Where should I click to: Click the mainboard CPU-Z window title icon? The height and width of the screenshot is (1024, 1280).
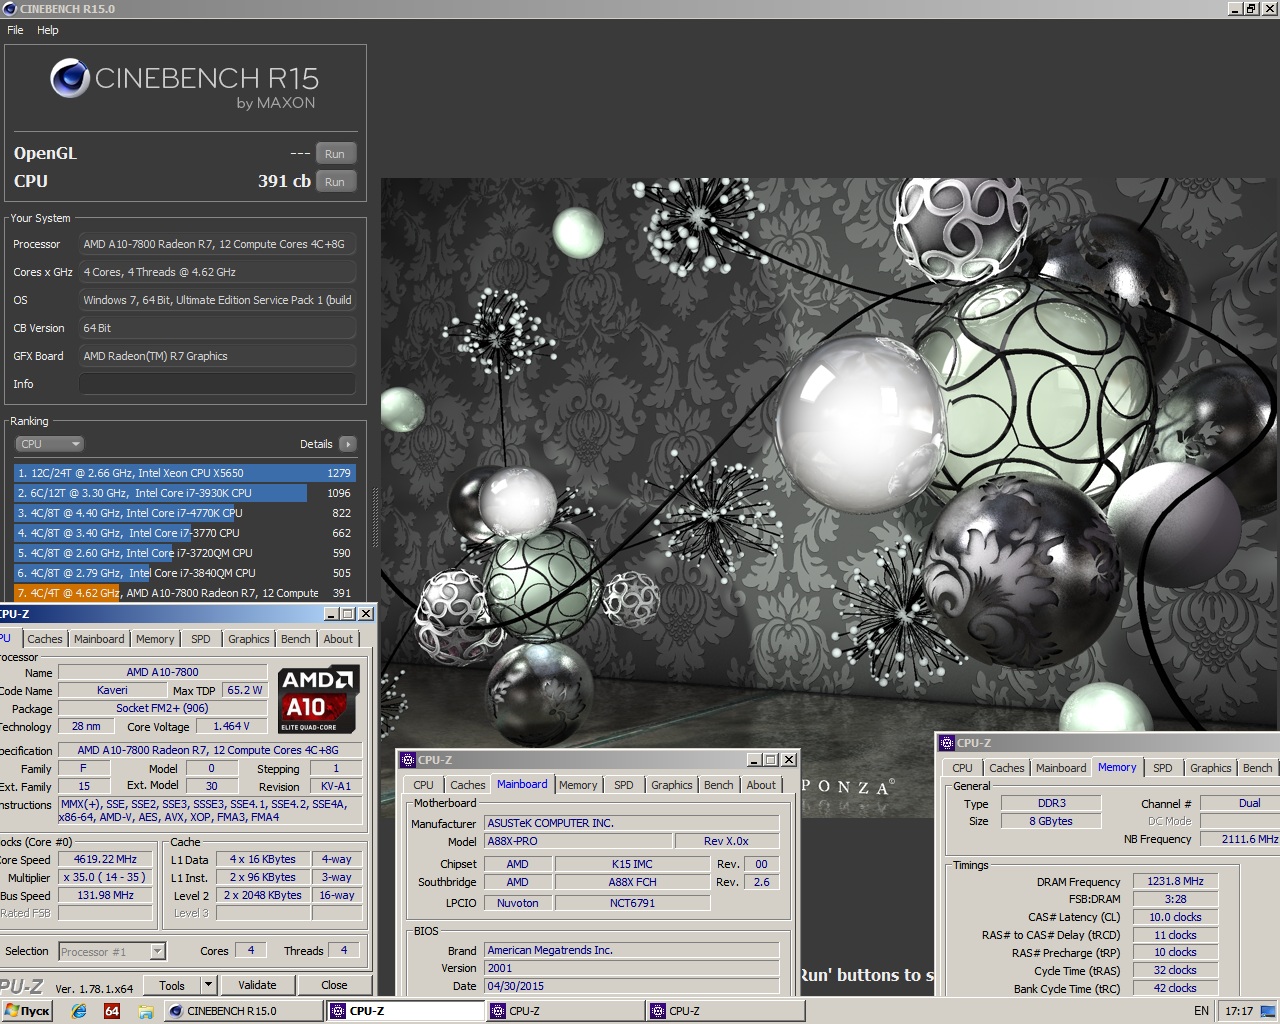408,760
